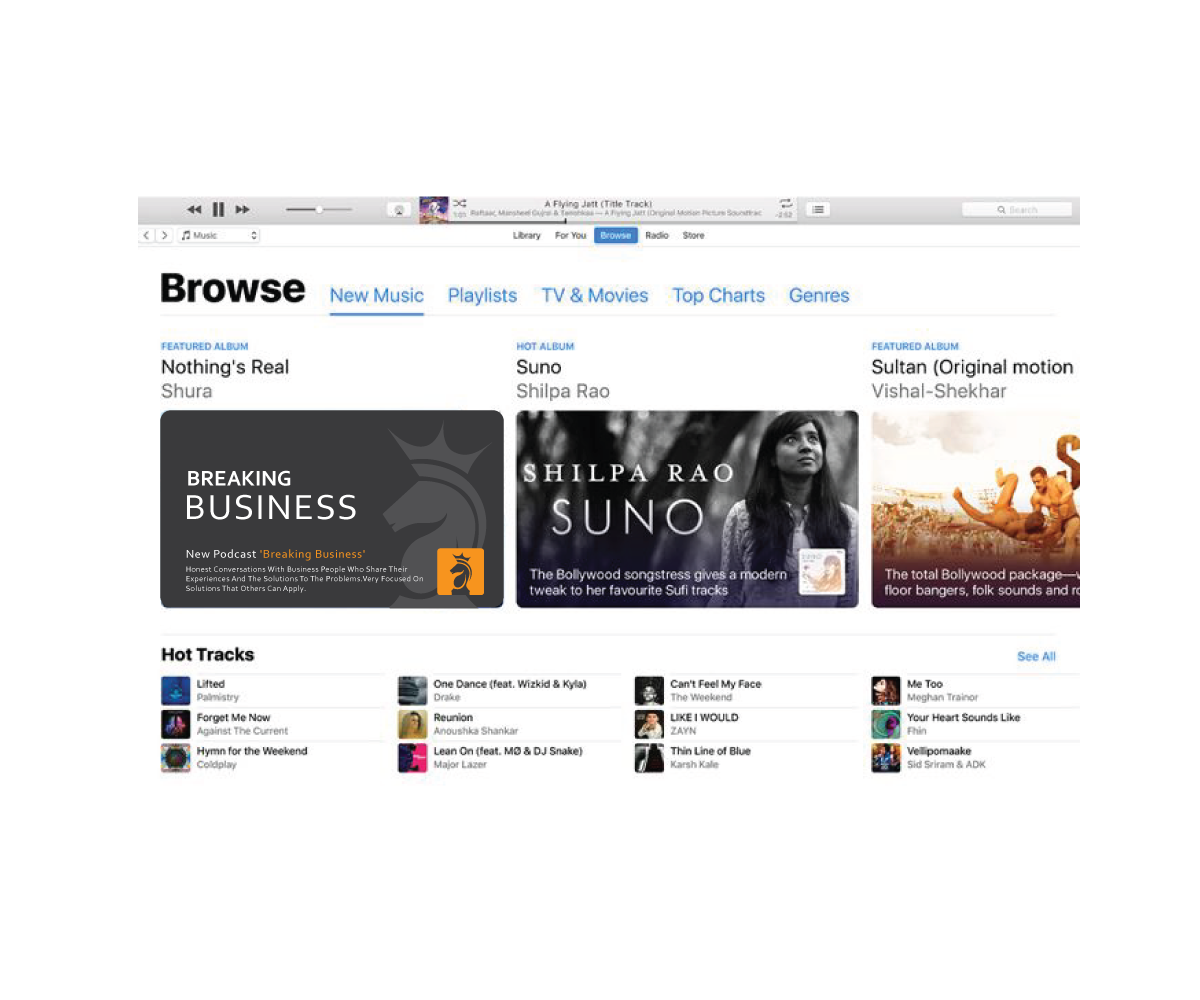Click the rewind/previous track button
This screenshot has width=1200, height=1000.
pyautogui.click(x=194, y=210)
